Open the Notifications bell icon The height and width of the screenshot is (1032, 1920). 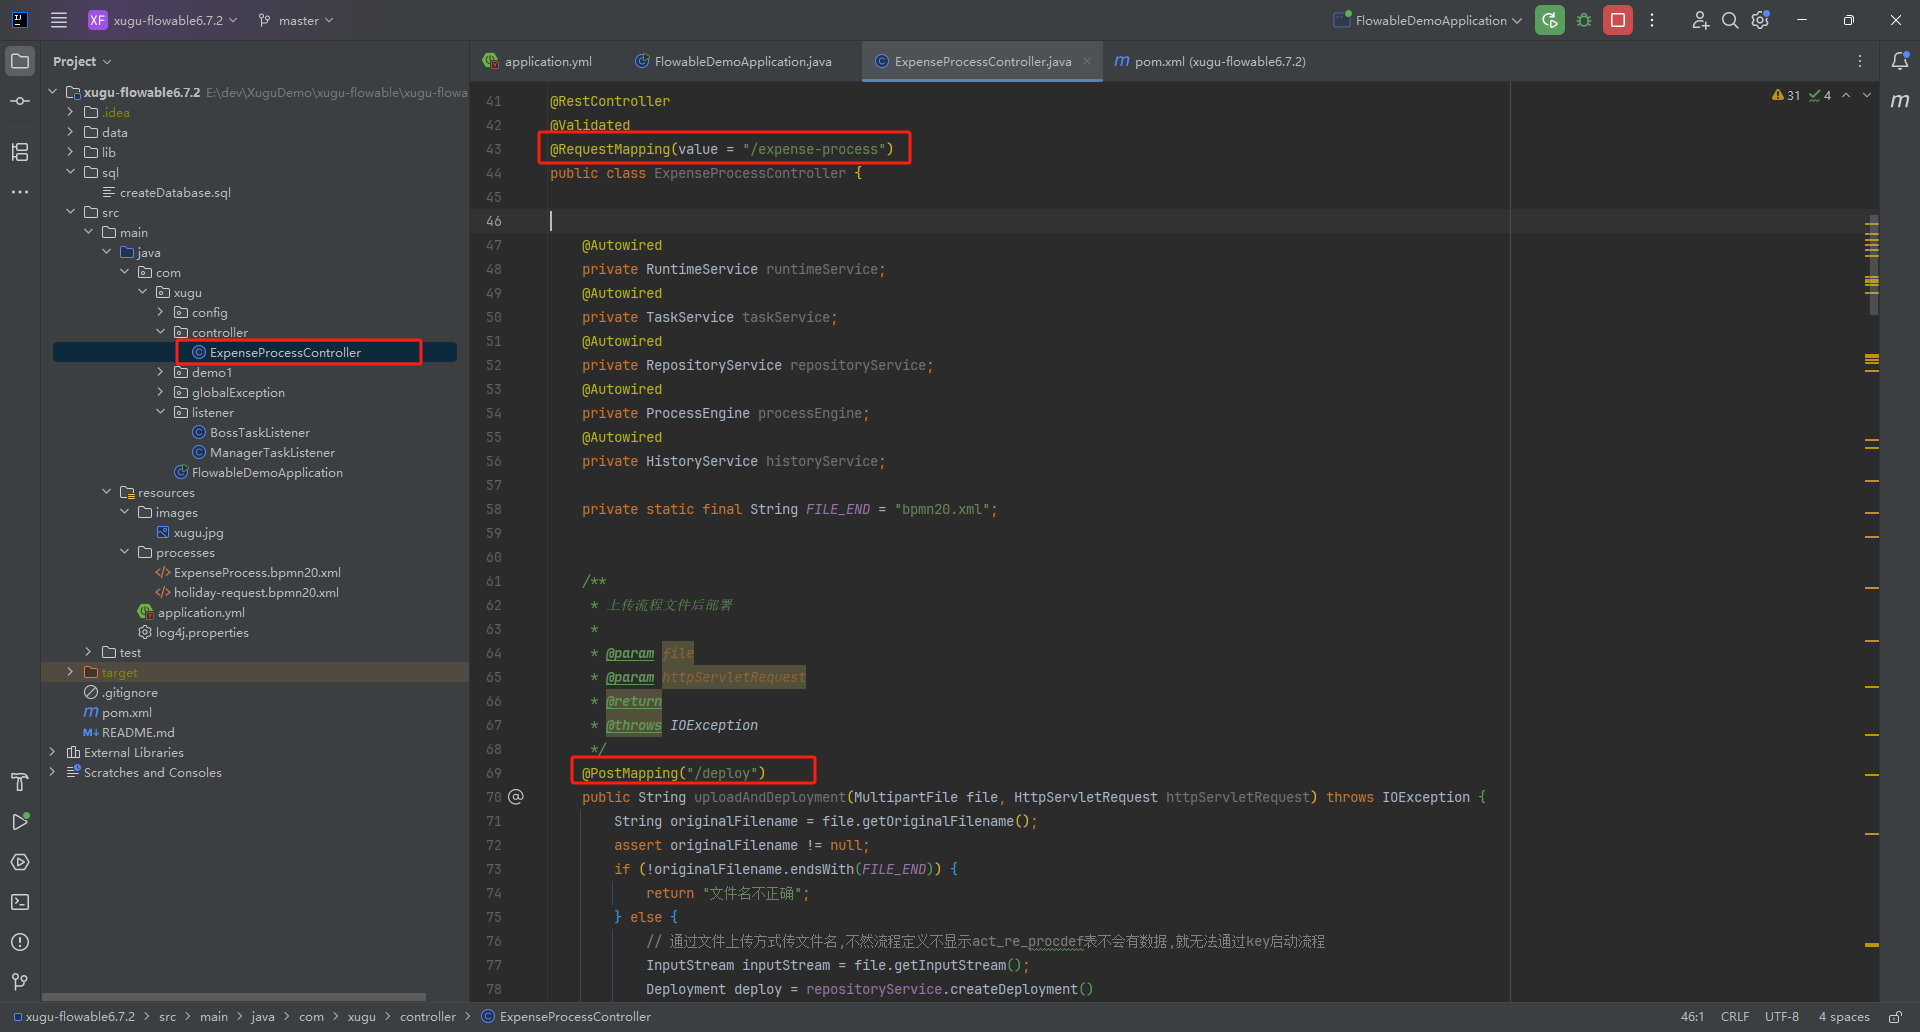(1900, 61)
